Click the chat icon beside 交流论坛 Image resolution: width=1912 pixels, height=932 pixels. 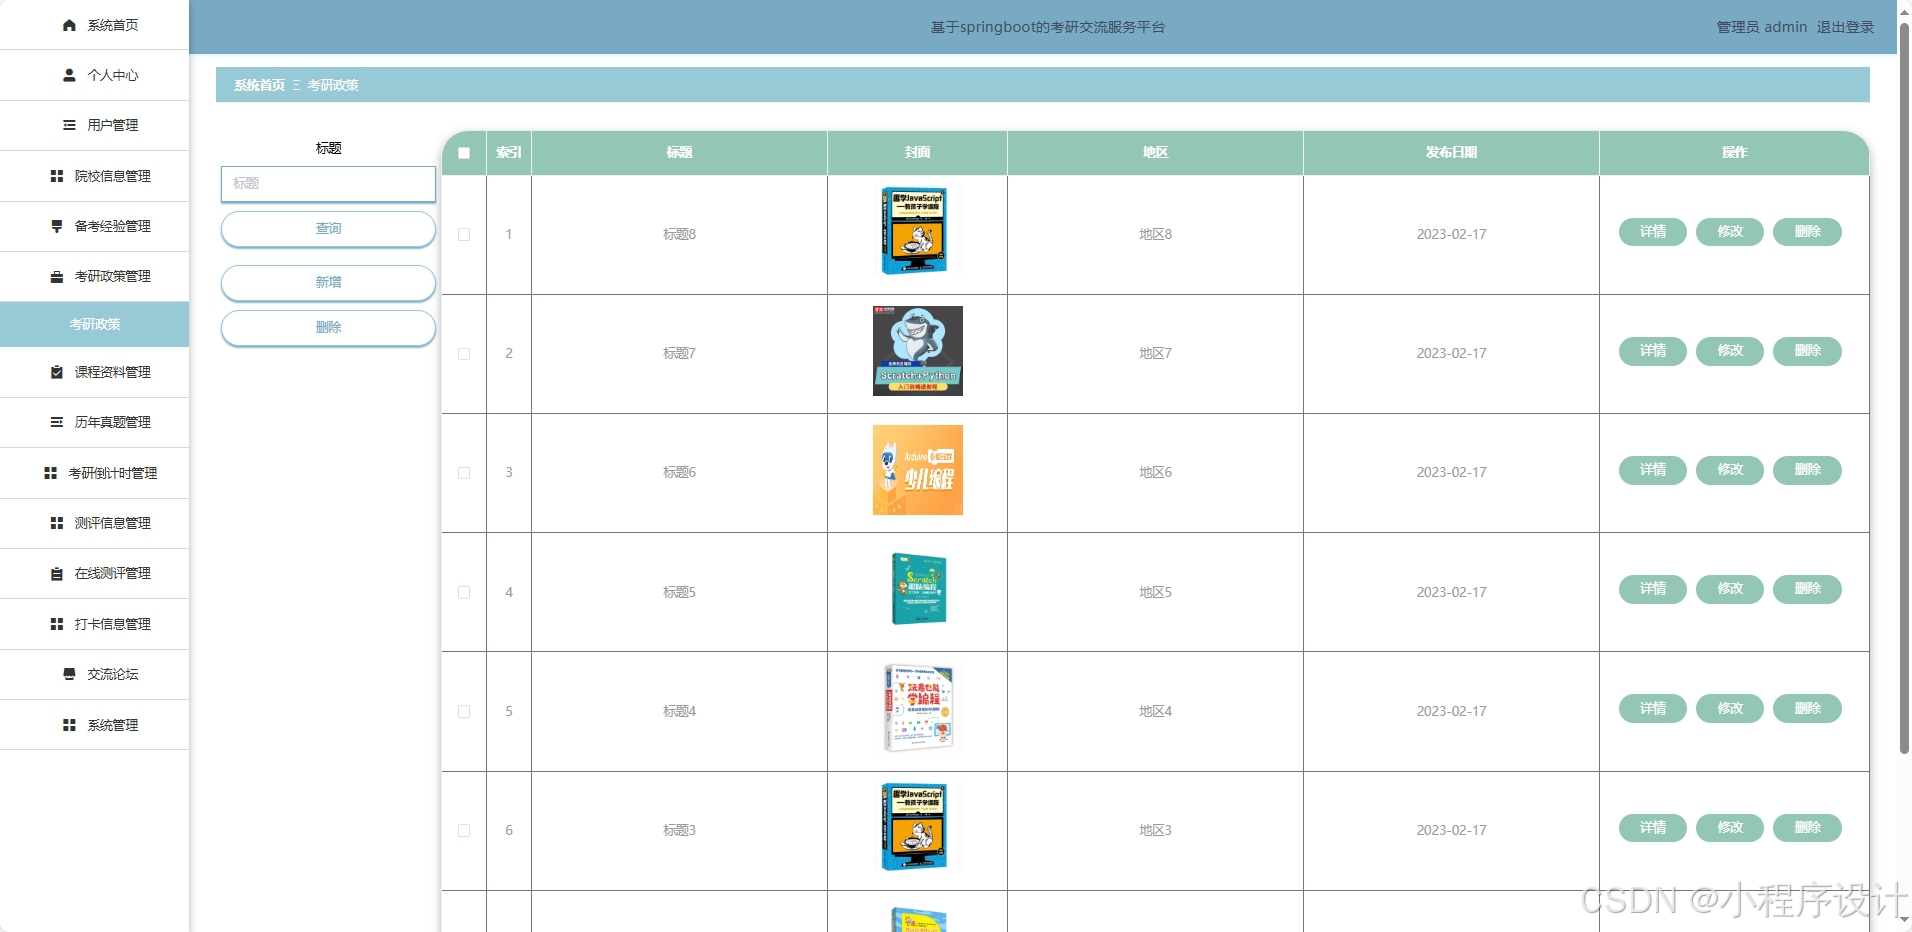[x=69, y=674]
